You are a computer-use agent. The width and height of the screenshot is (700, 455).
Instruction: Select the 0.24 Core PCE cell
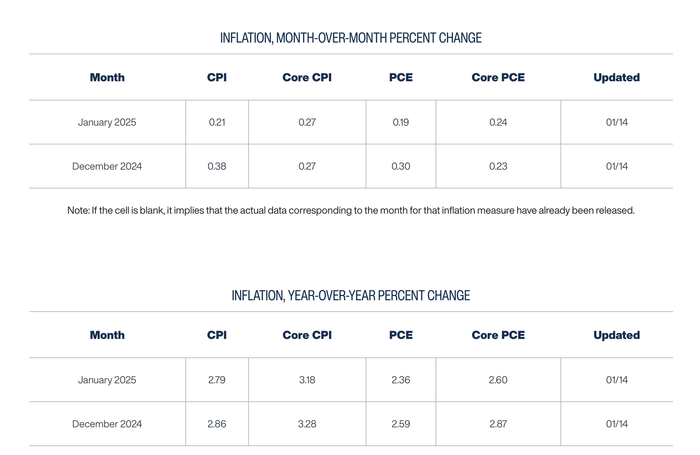tap(498, 123)
